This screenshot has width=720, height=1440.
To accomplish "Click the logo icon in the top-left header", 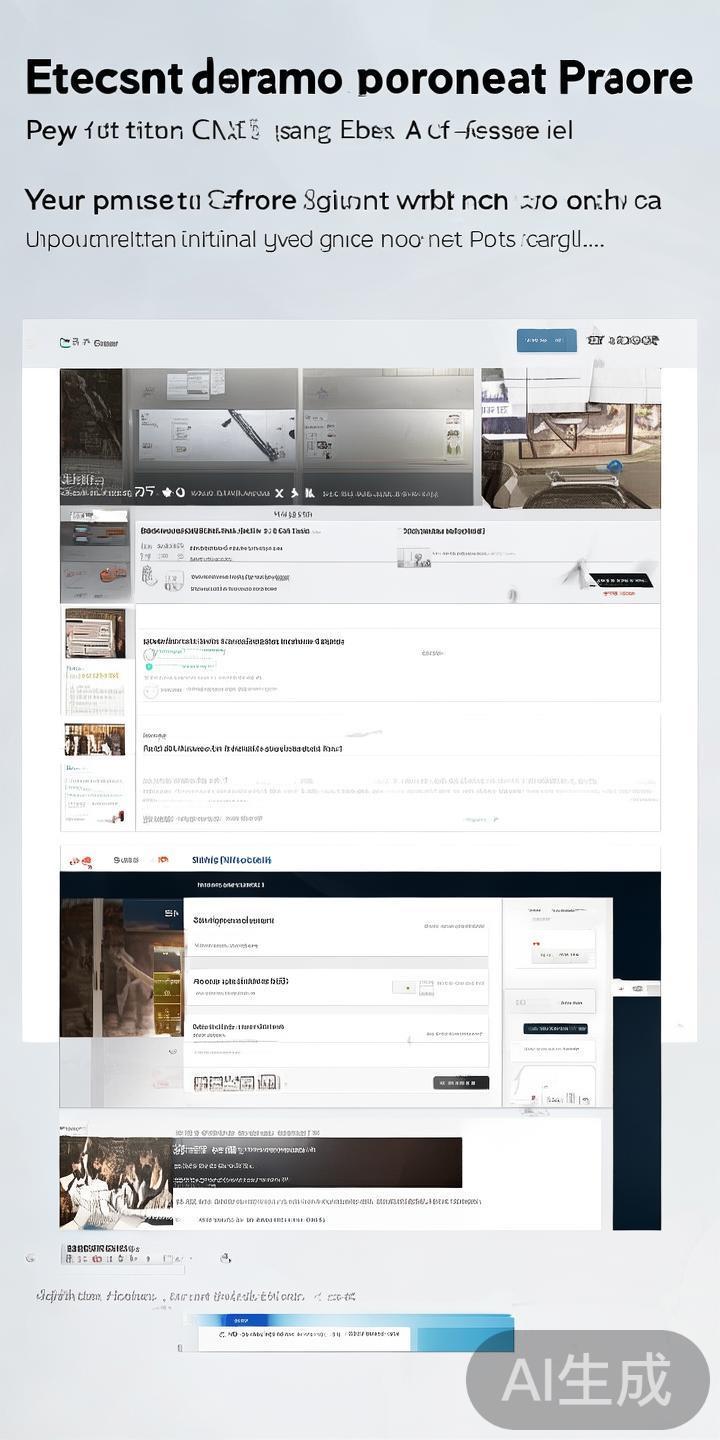I will point(66,342).
